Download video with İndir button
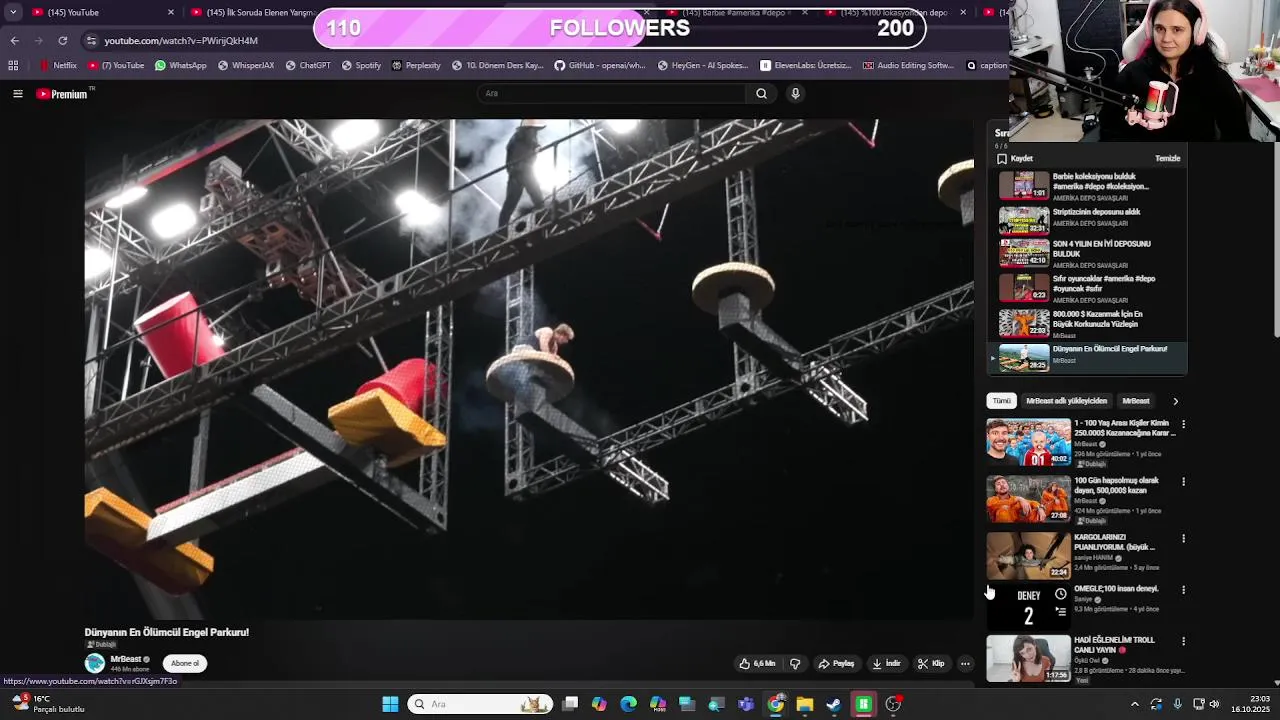 tap(886, 663)
